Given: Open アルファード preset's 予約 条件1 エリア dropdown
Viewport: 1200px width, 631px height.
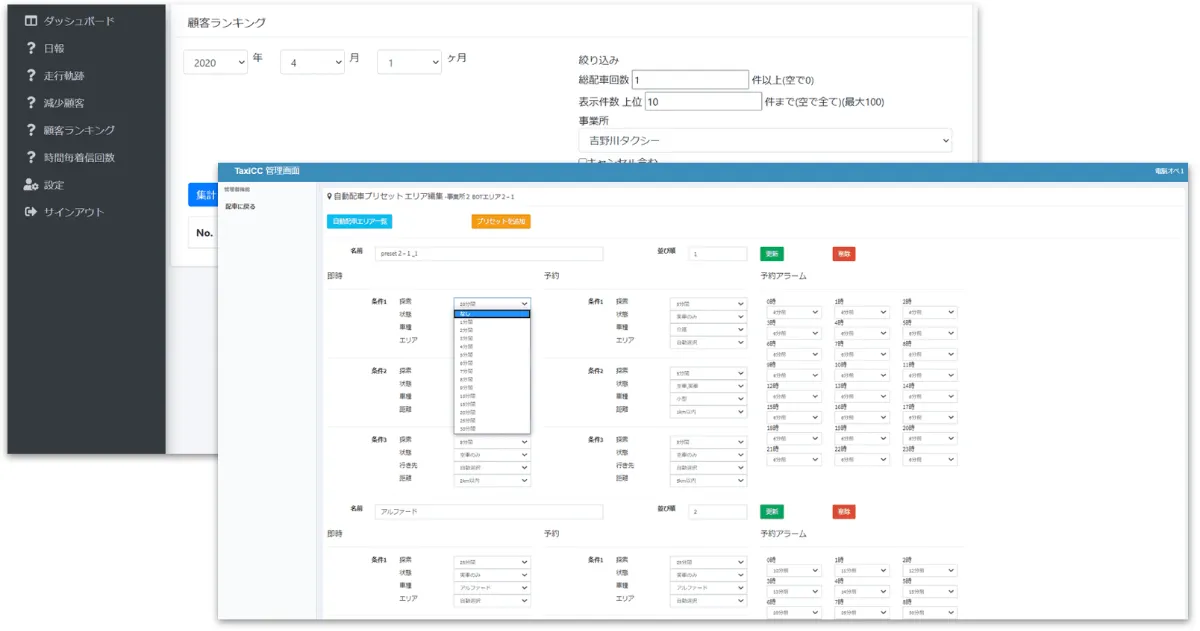Looking at the screenshot, I should click(708, 600).
